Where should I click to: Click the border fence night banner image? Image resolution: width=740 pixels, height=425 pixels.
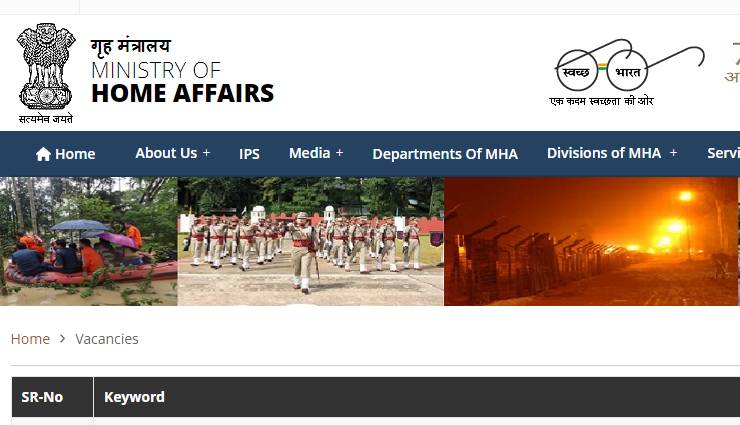[x=591, y=241]
